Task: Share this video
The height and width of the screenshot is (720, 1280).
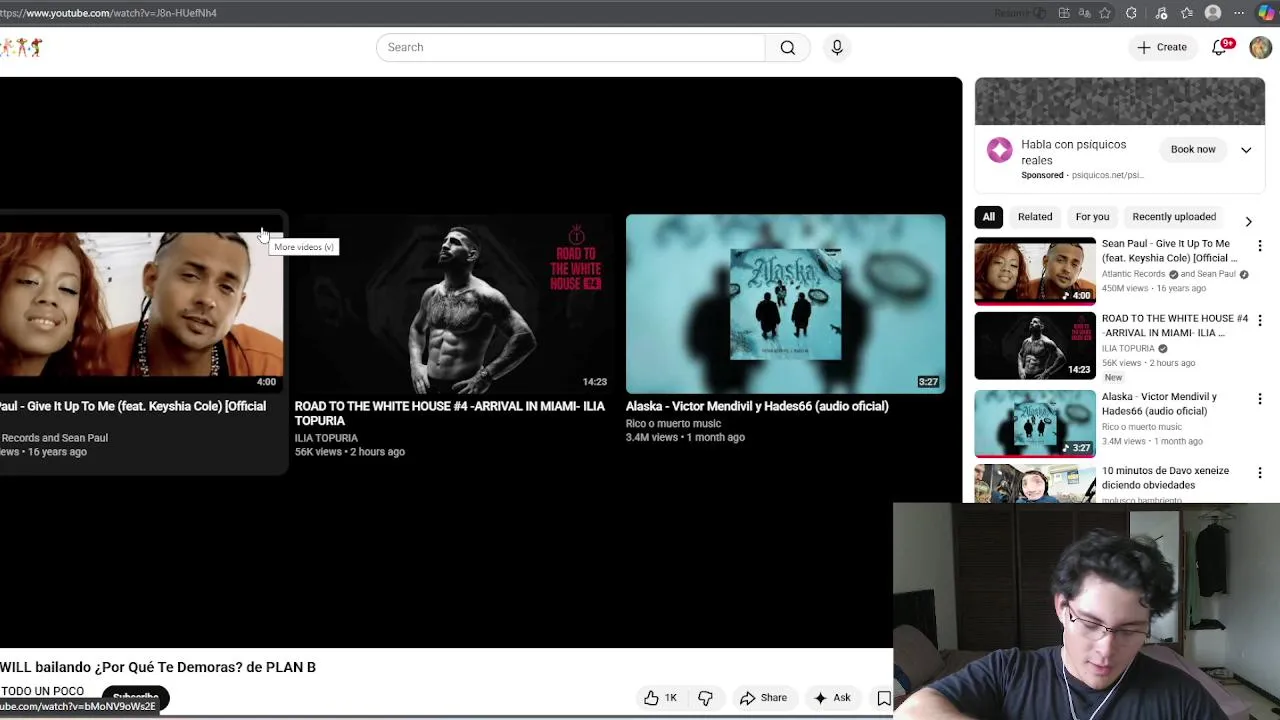Action: coord(763,698)
